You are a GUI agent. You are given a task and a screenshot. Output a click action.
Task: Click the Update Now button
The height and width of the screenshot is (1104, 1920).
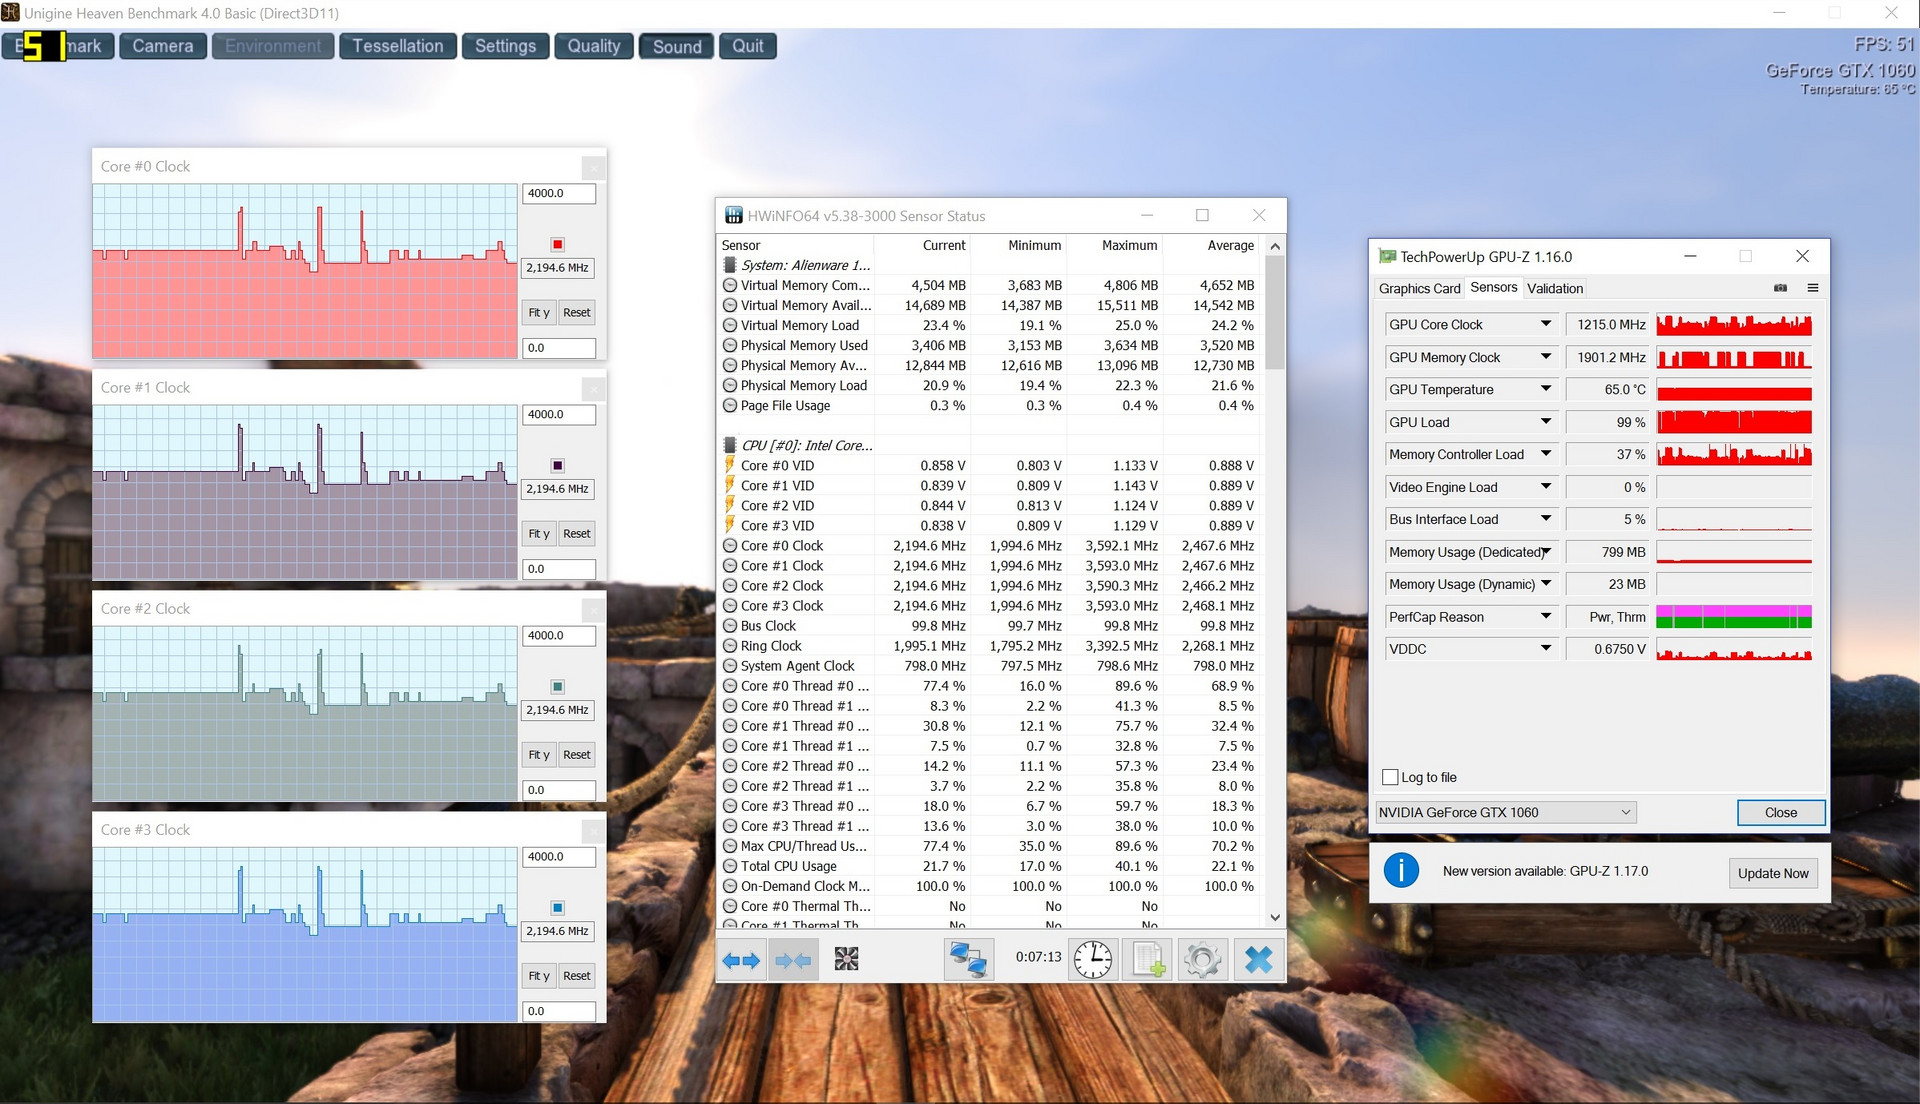[1772, 873]
